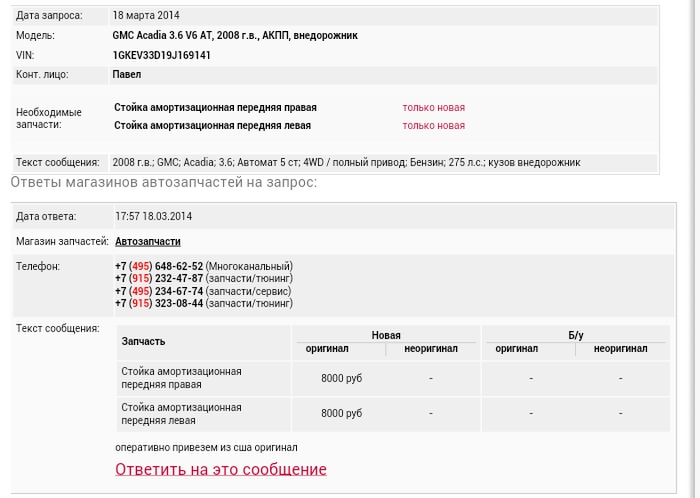Click the heading 'Ответы магазинов автозапчастей на запрос'
The height and width of the screenshot is (498, 700).
coord(164,182)
